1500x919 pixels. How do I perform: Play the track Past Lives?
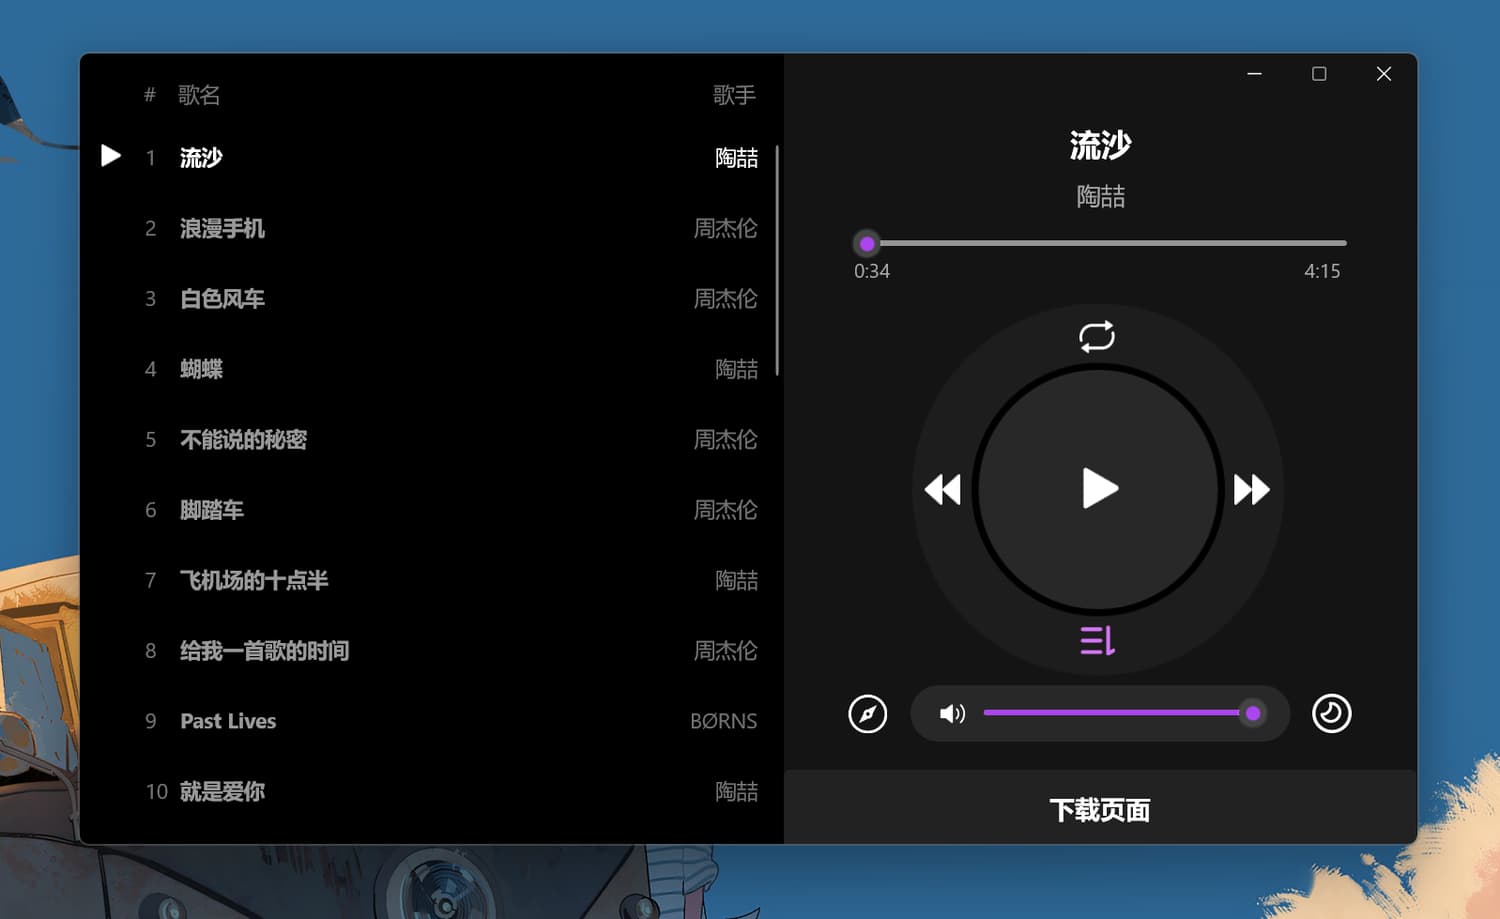[x=228, y=721]
